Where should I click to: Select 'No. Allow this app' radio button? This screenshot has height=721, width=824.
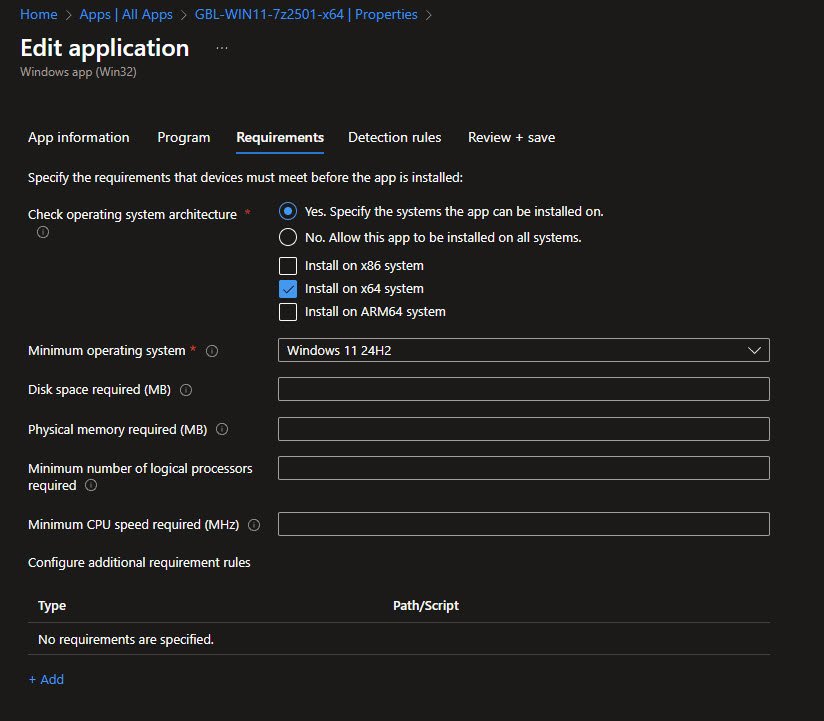point(288,238)
